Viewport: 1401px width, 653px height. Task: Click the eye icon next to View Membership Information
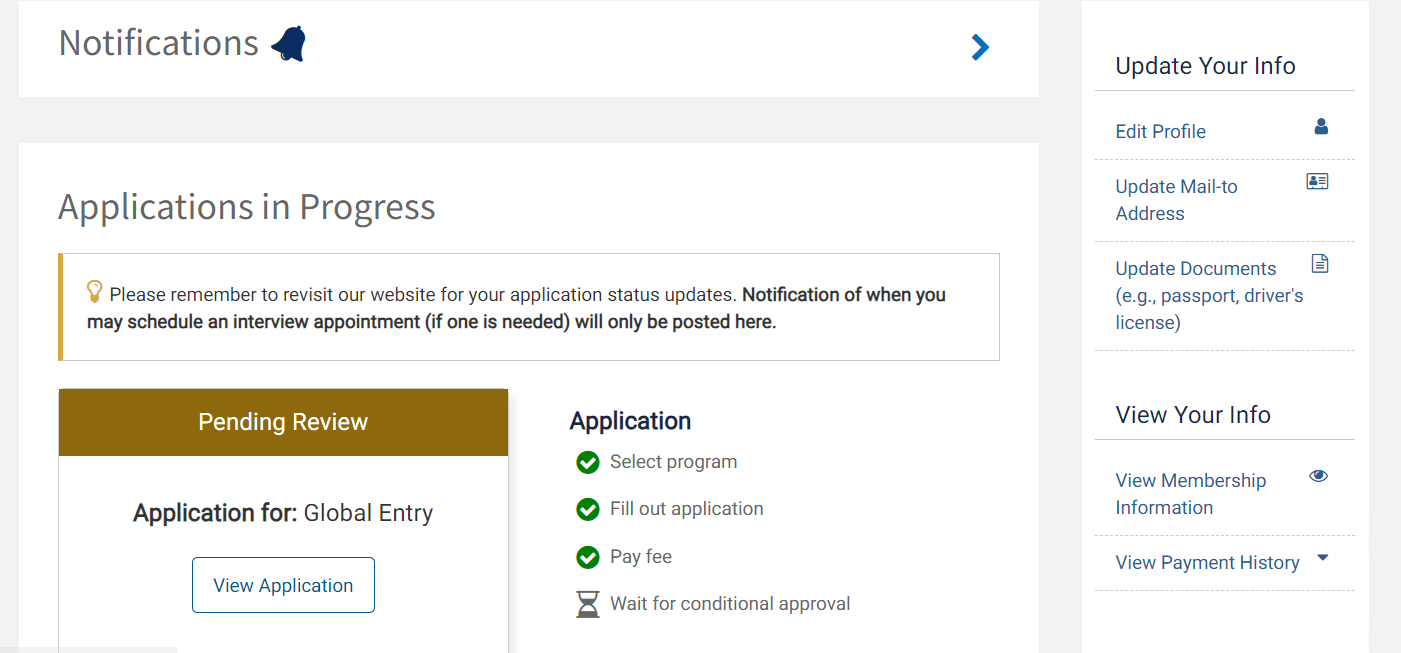1318,477
